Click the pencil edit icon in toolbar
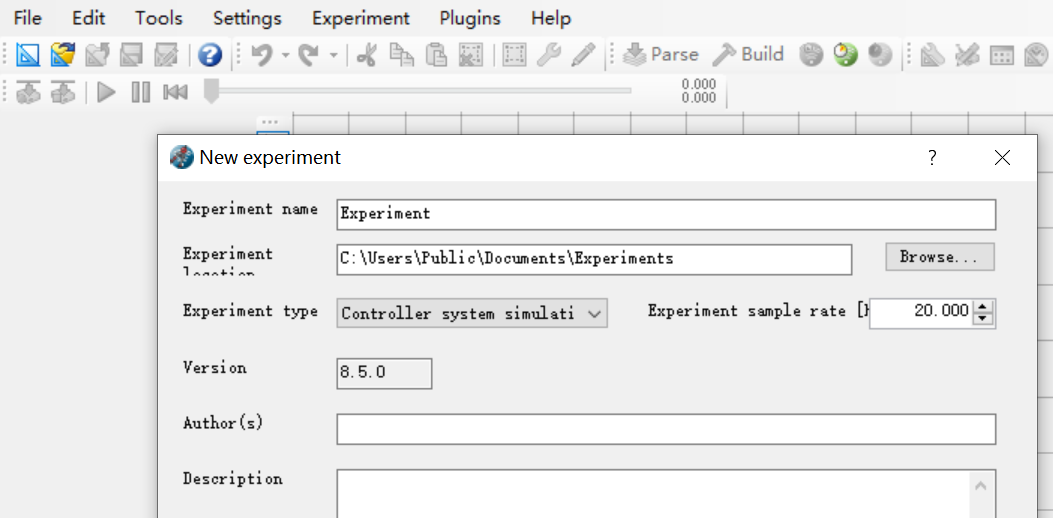The image size is (1053, 518). (583, 54)
